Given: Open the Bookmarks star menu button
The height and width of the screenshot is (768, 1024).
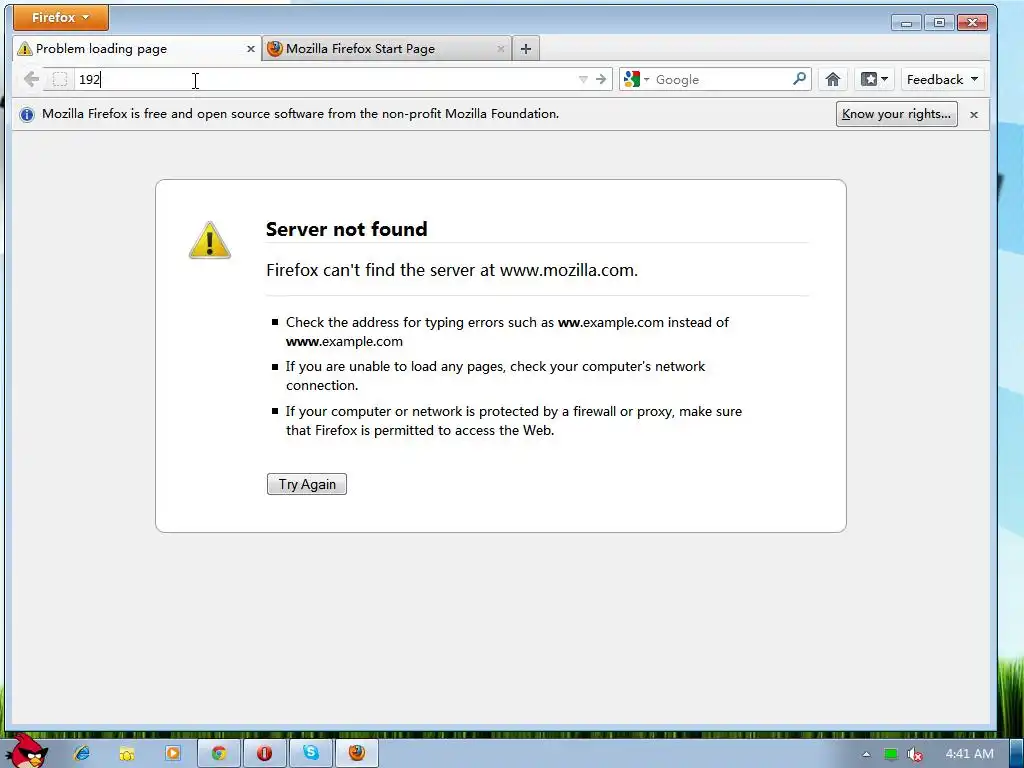Looking at the screenshot, I should [874, 80].
